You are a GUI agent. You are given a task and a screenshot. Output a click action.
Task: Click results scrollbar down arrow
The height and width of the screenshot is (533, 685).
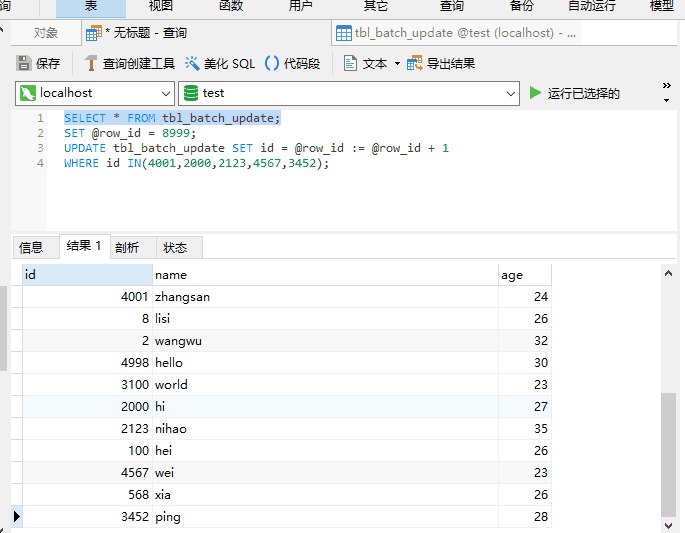click(668, 525)
